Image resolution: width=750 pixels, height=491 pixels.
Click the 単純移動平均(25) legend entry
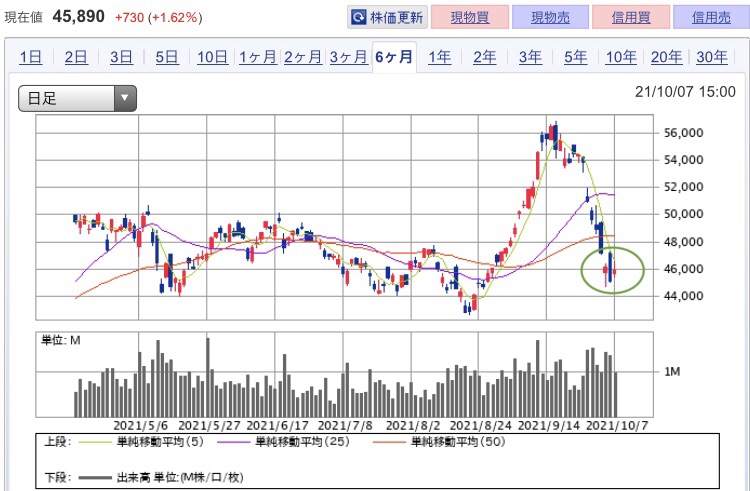(x=302, y=442)
